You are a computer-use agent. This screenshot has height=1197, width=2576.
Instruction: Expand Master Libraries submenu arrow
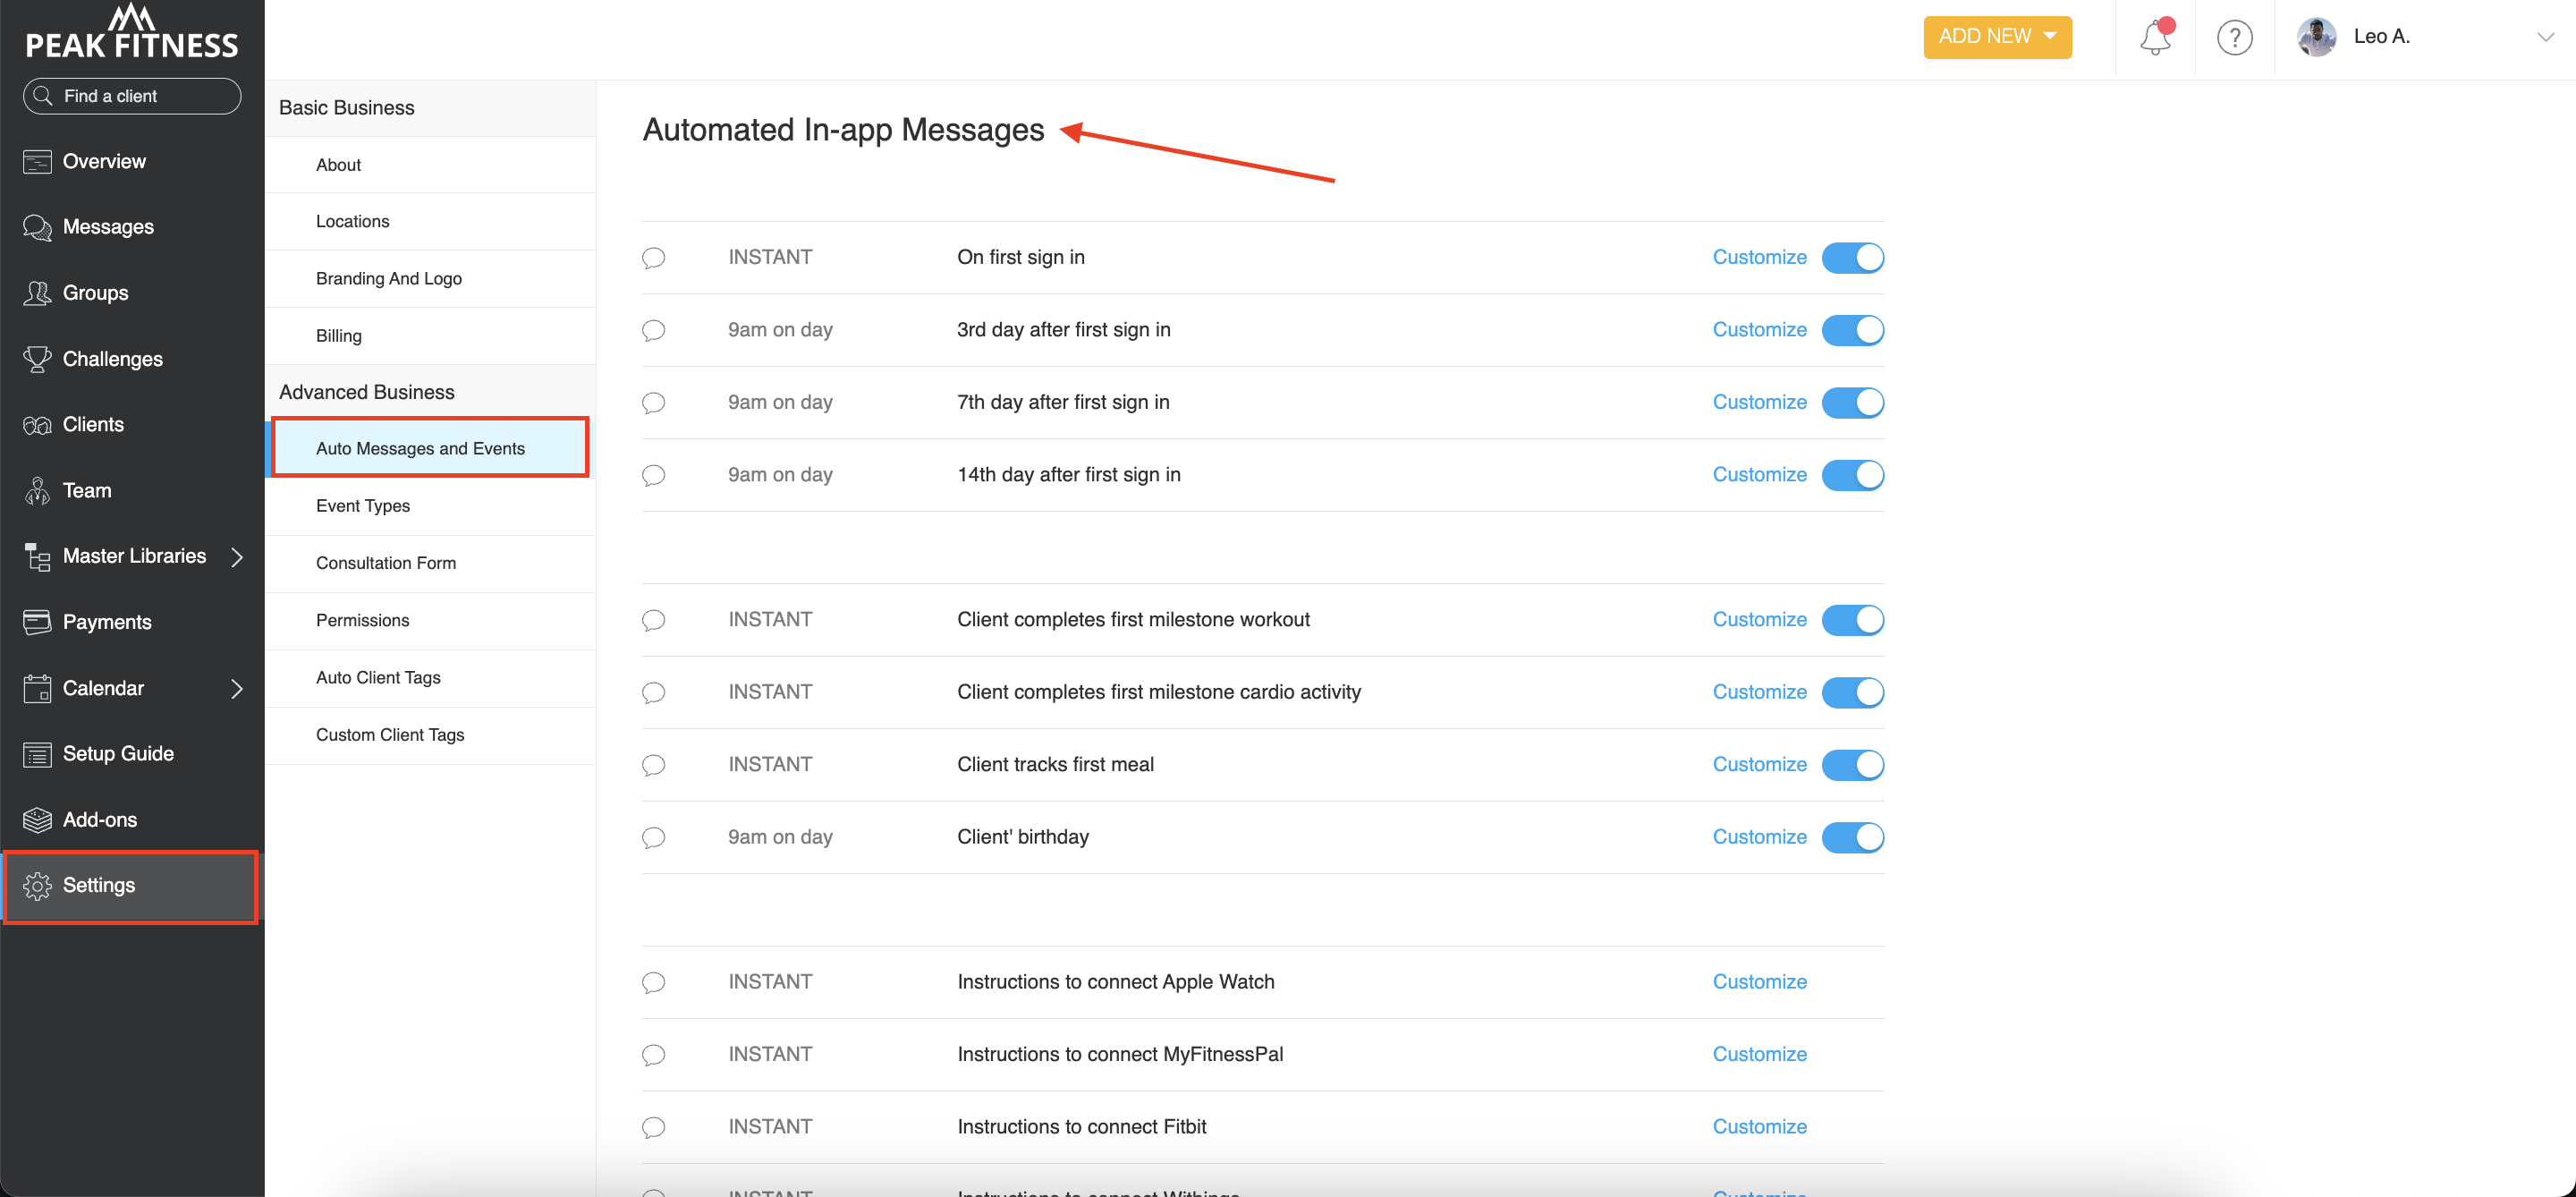tap(237, 557)
